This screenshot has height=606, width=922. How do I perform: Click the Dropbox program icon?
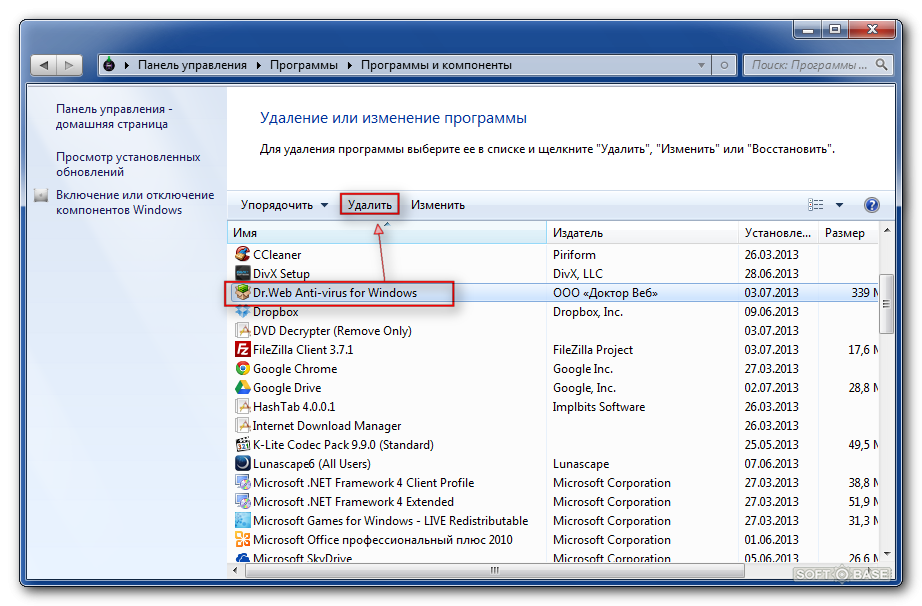pos(242,312)
